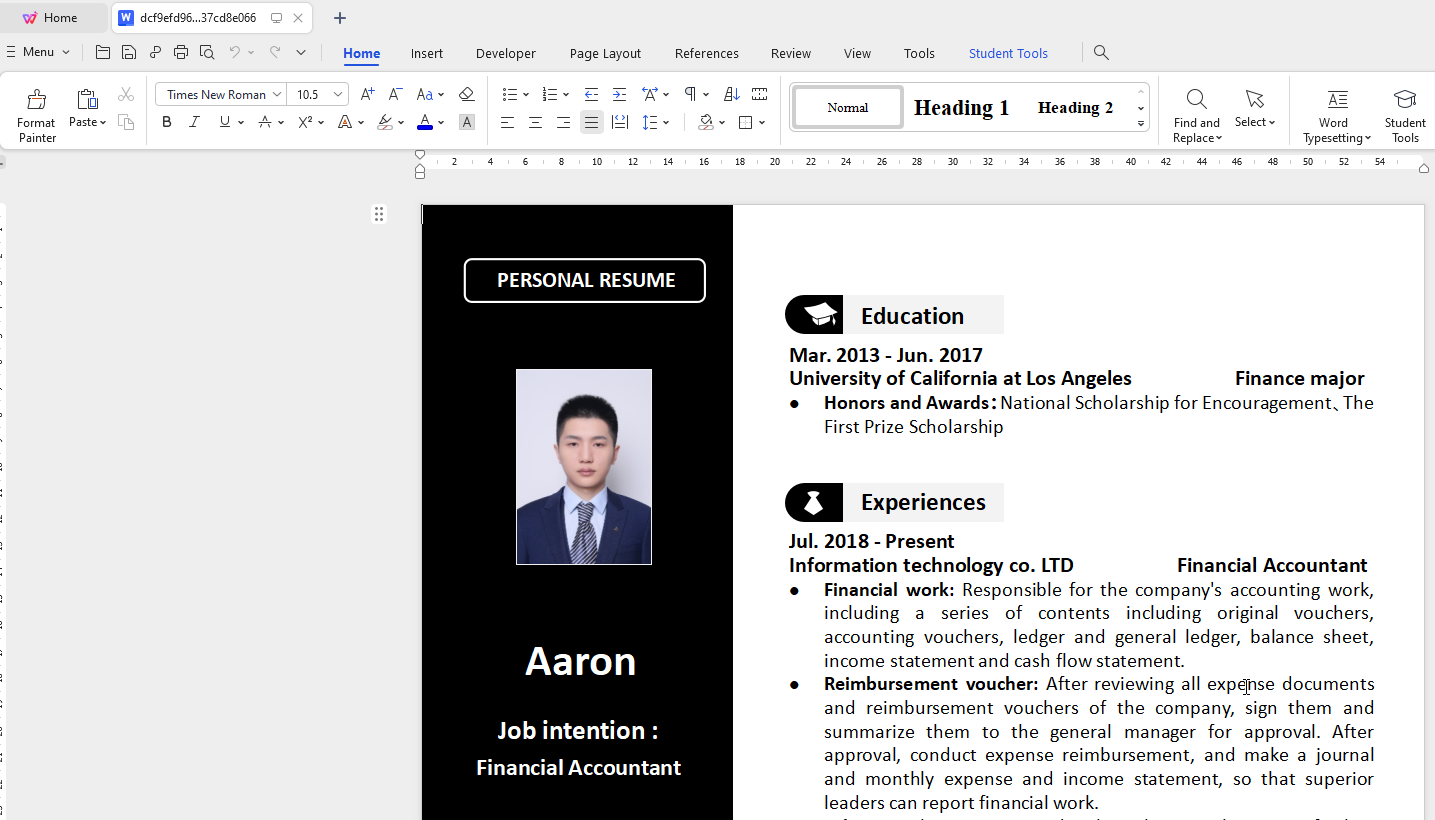The image size is (1435, 820).
Task: Click the Normal style preset
Action: (847, 105)
